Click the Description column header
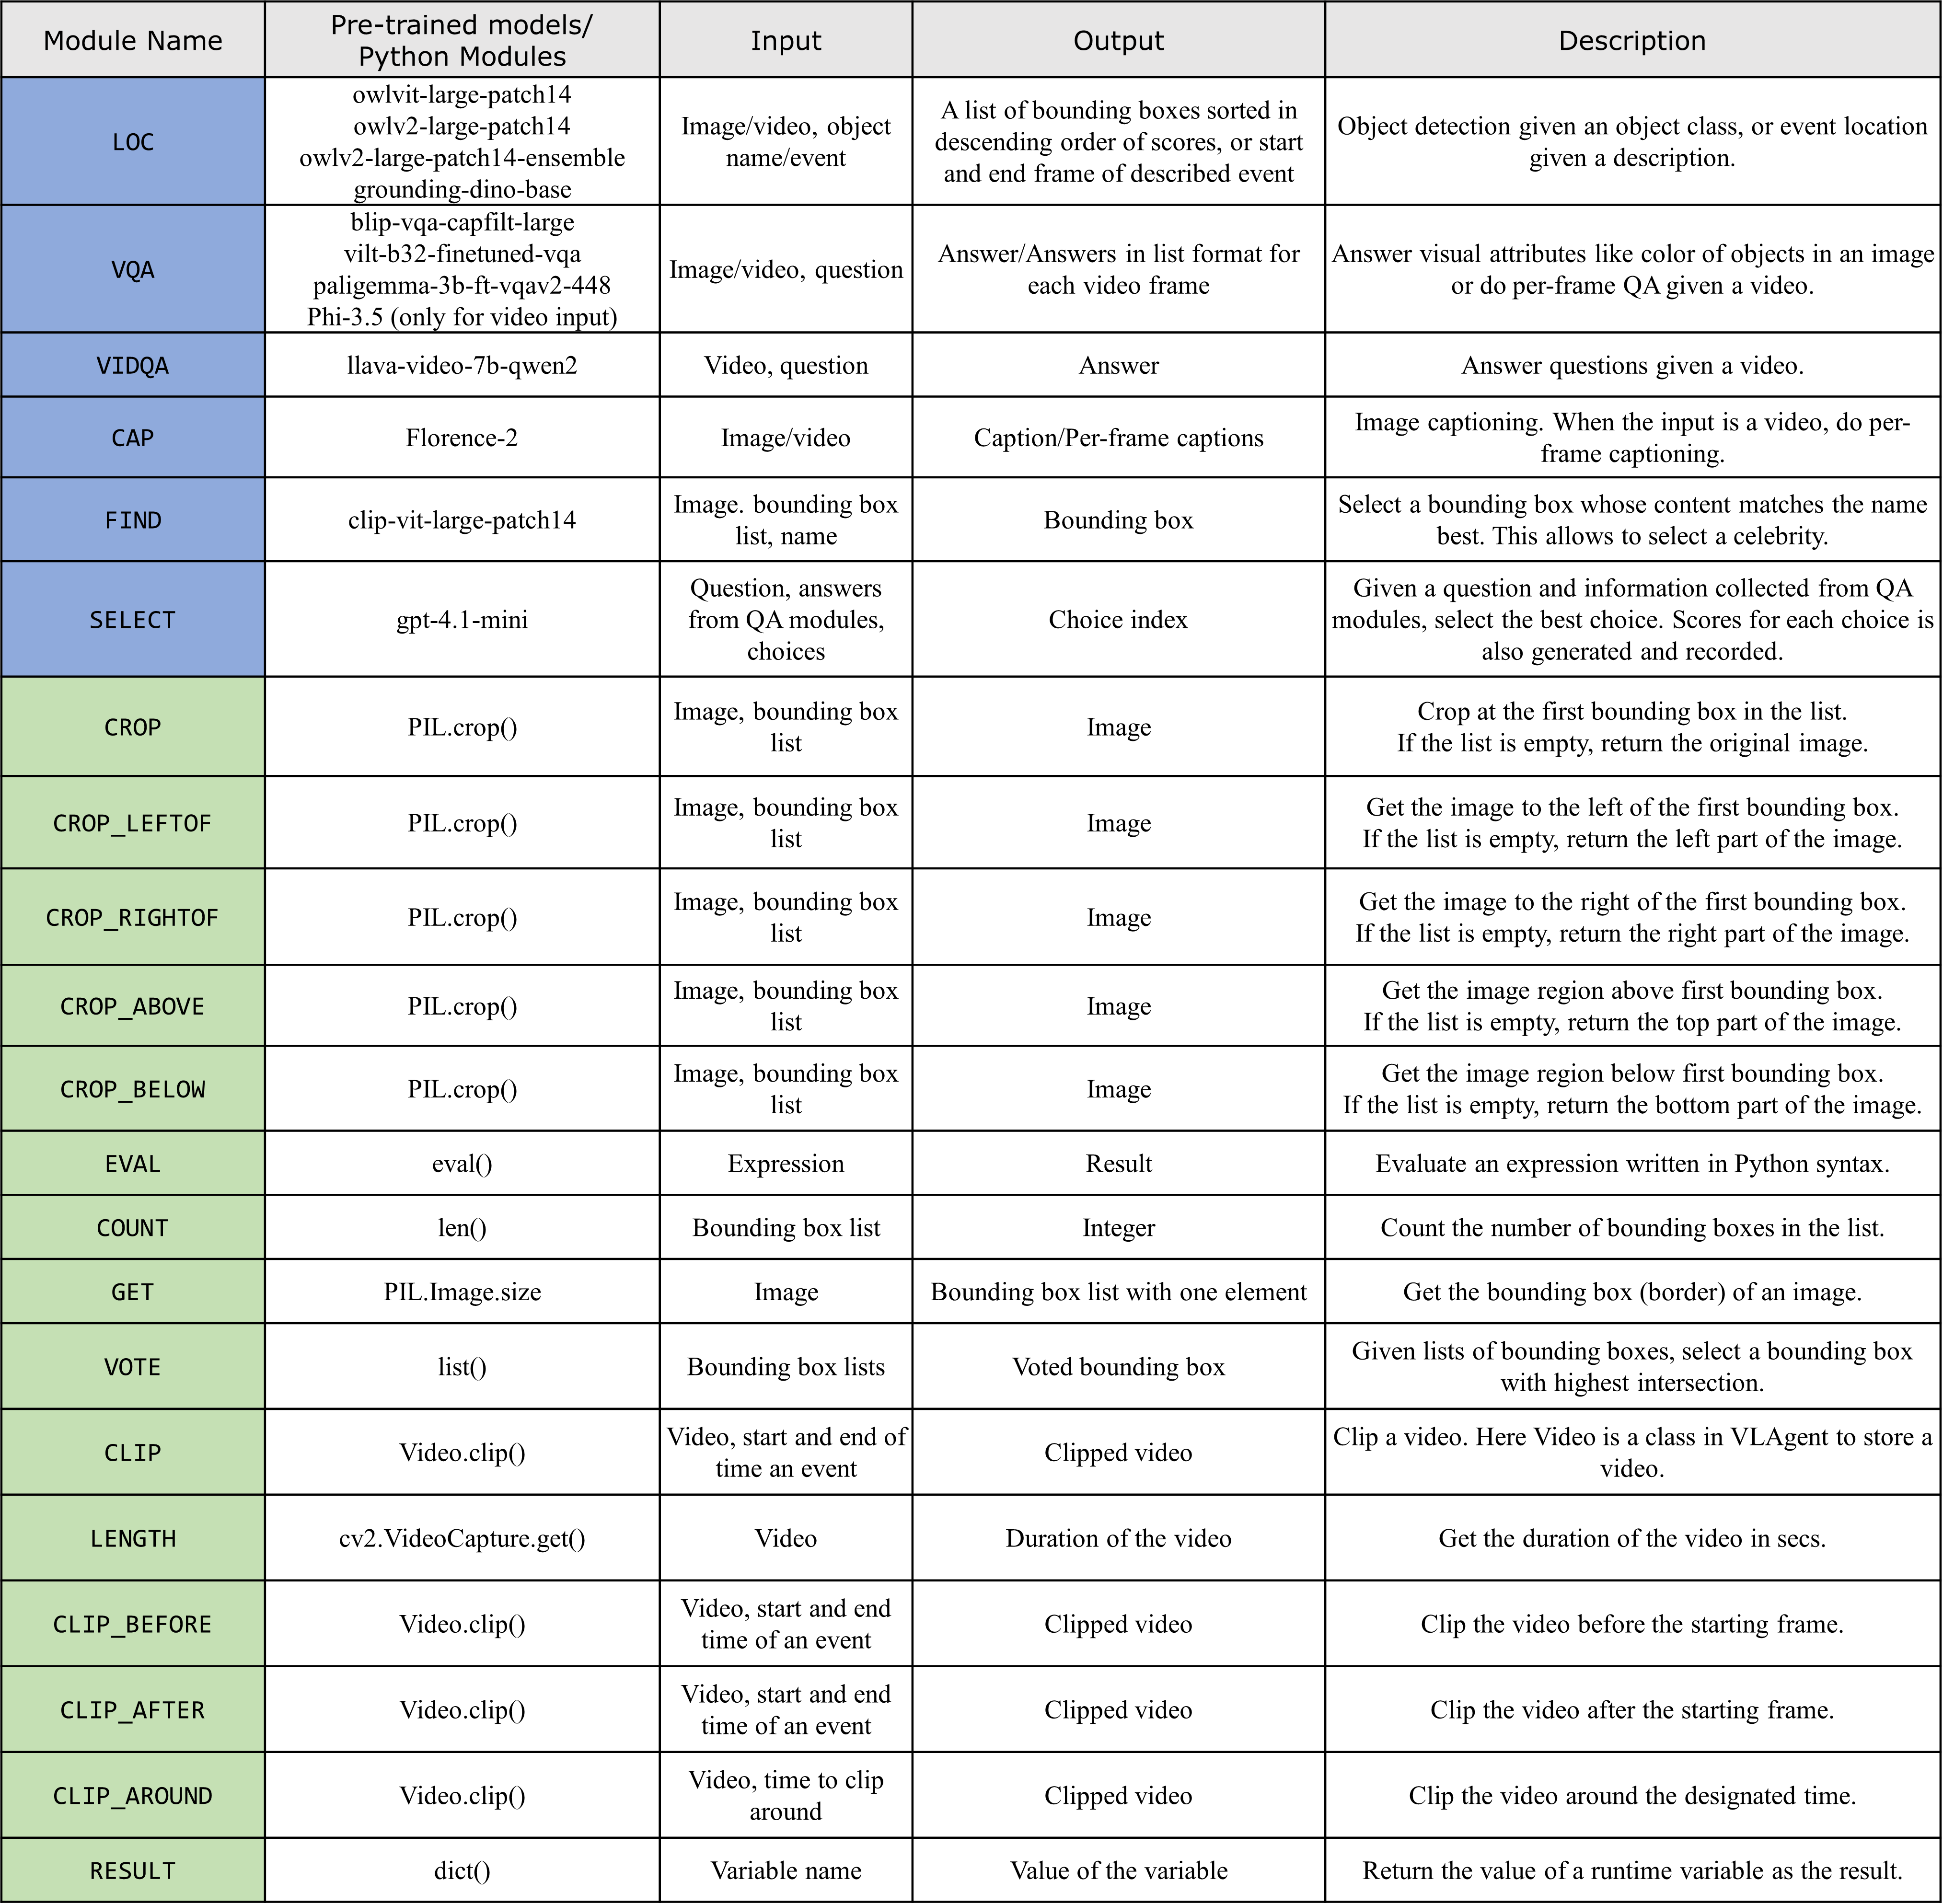 pos(1632,40)
